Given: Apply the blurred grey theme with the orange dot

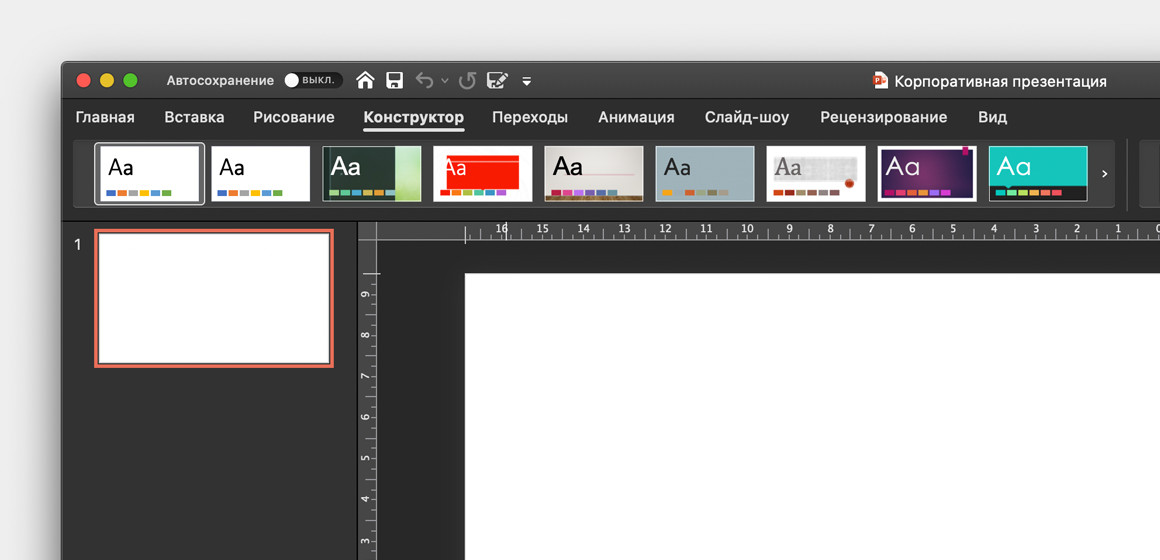Looking at the screenshot, I should (x=816, y=174).
